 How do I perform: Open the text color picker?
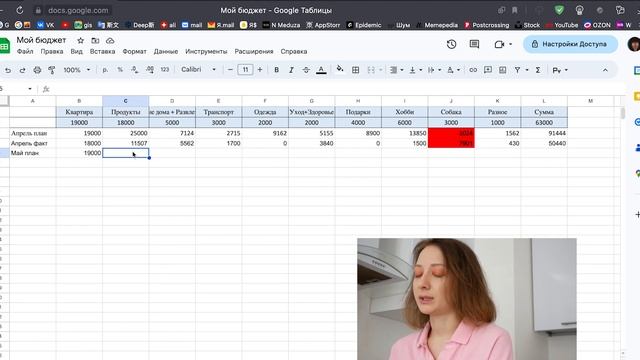(x=321, y=70)
